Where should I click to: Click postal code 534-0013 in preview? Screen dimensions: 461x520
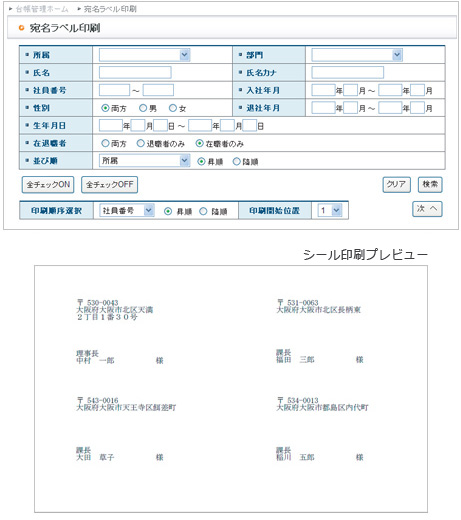[302, 400]
